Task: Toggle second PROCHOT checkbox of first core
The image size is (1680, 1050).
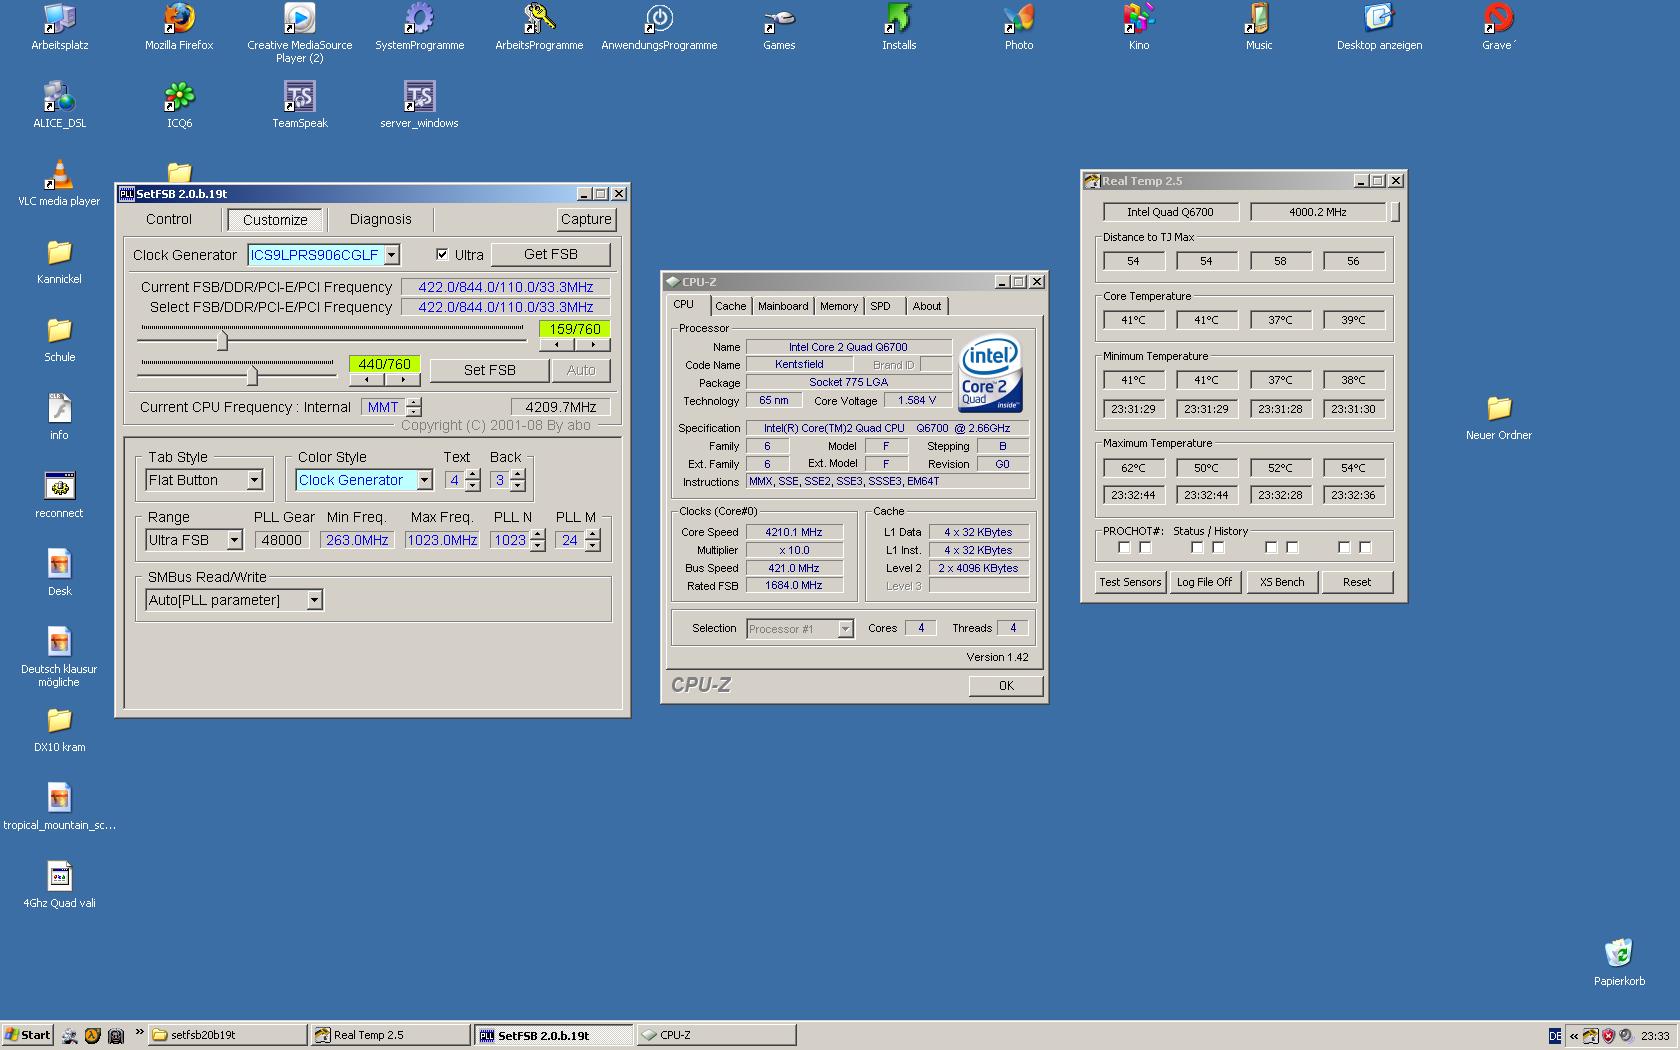Action: tap(1146, 547)
